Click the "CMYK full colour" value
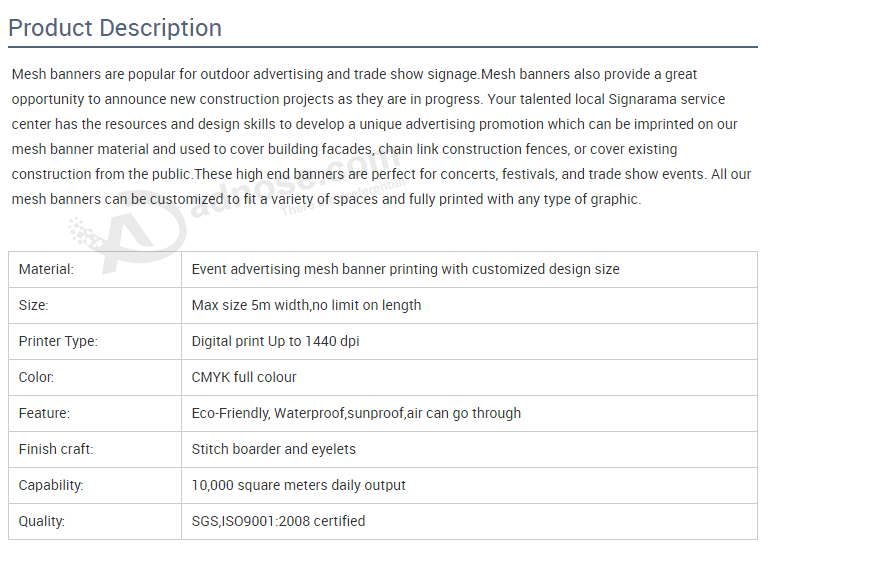Image resolution: width=871 pixels, height=563 pixels. coord(244,377)
